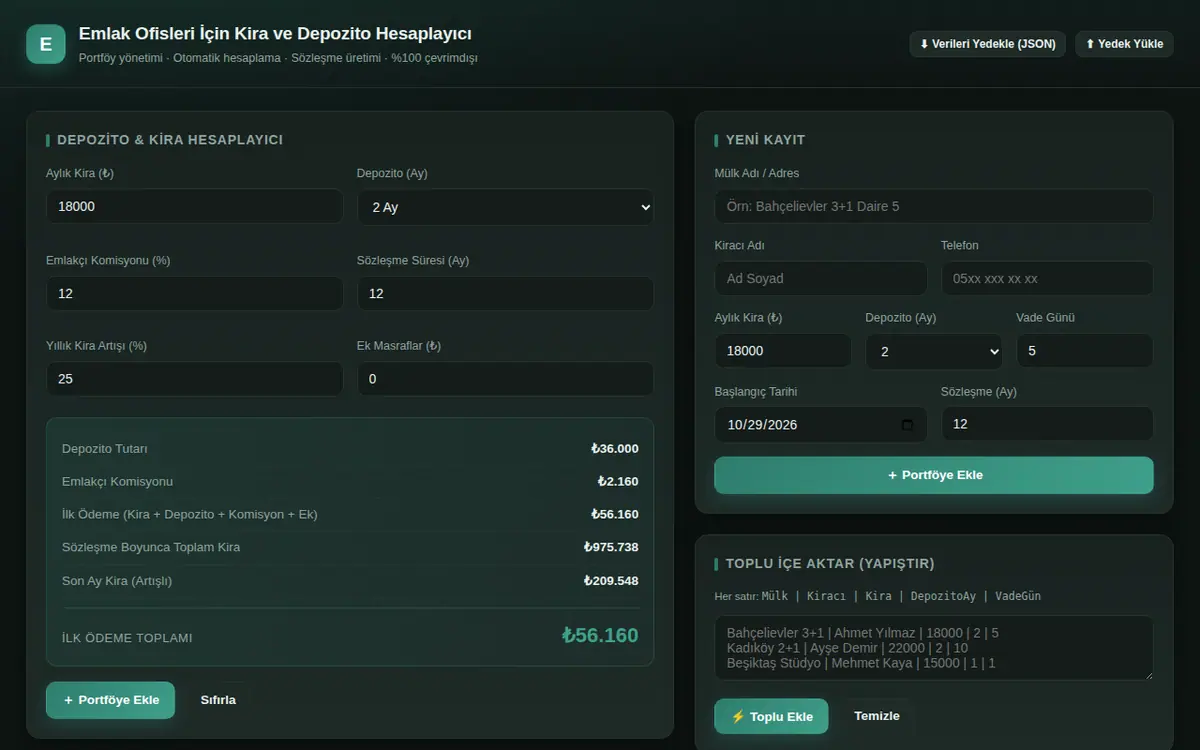Image resolution: width=1200 pixels, height=750 pixels.
Task: Click the green E app logo
Action: pos(45,44)
